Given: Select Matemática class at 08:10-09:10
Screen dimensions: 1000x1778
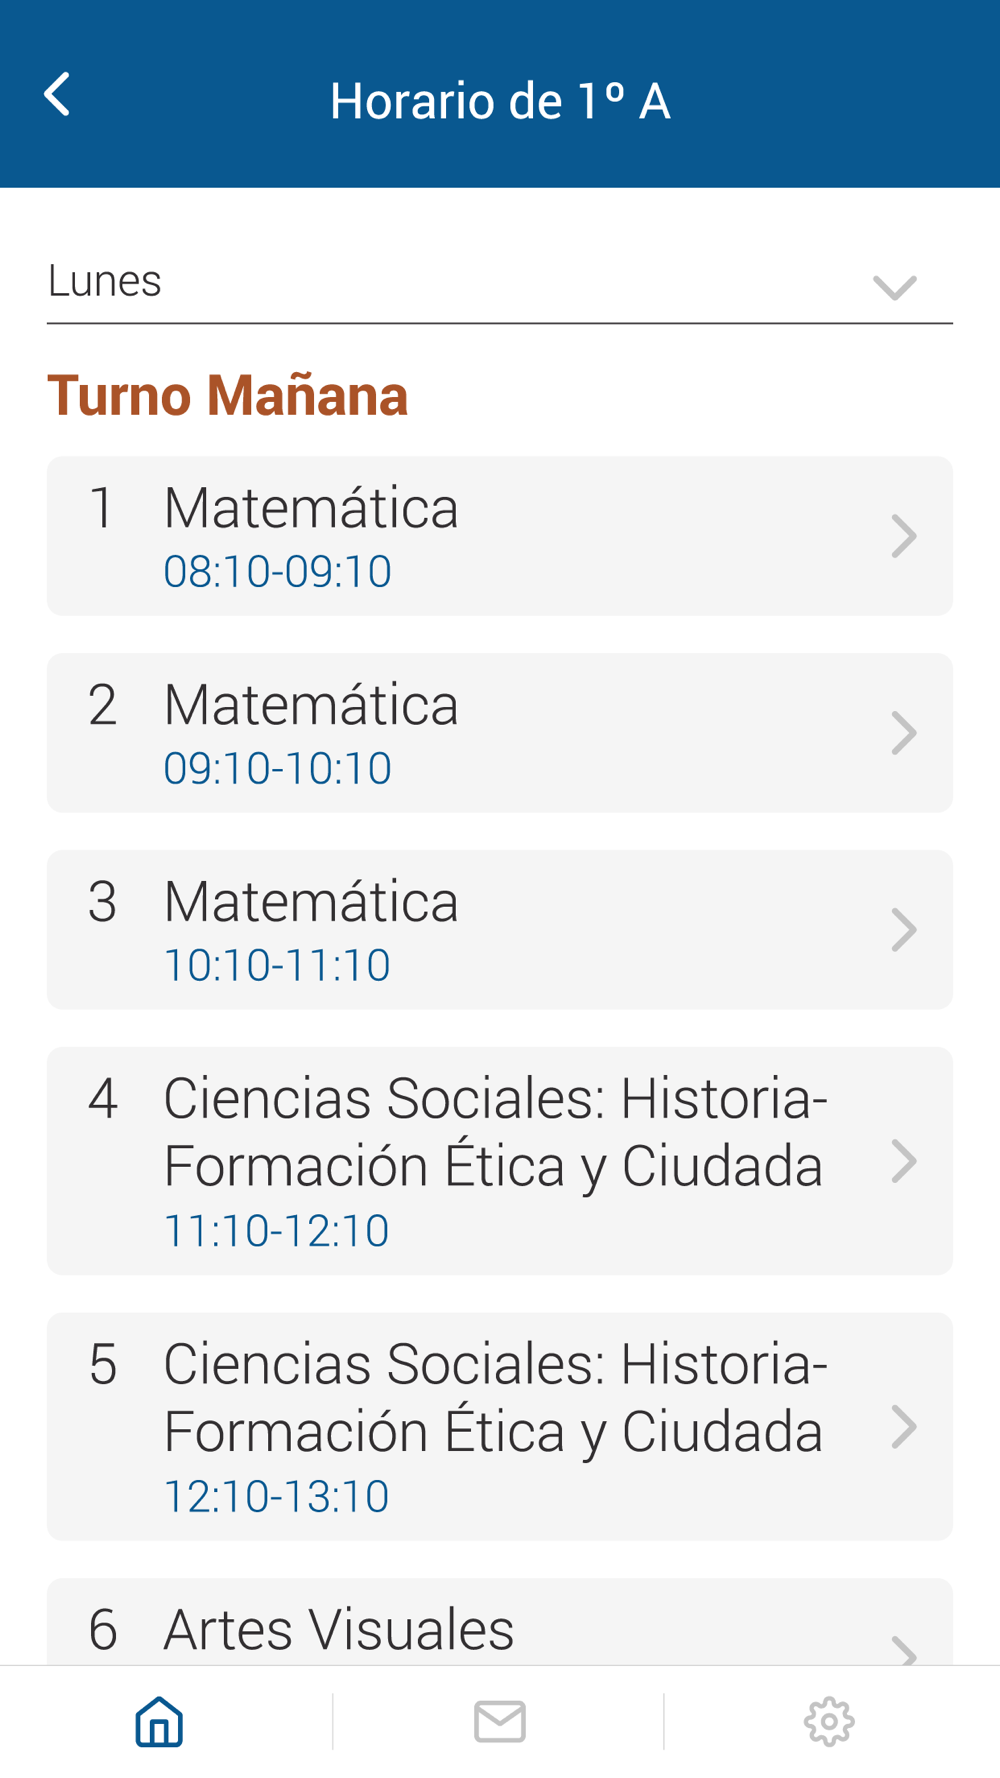Looking at the screenshot, I should pos(500,536).
